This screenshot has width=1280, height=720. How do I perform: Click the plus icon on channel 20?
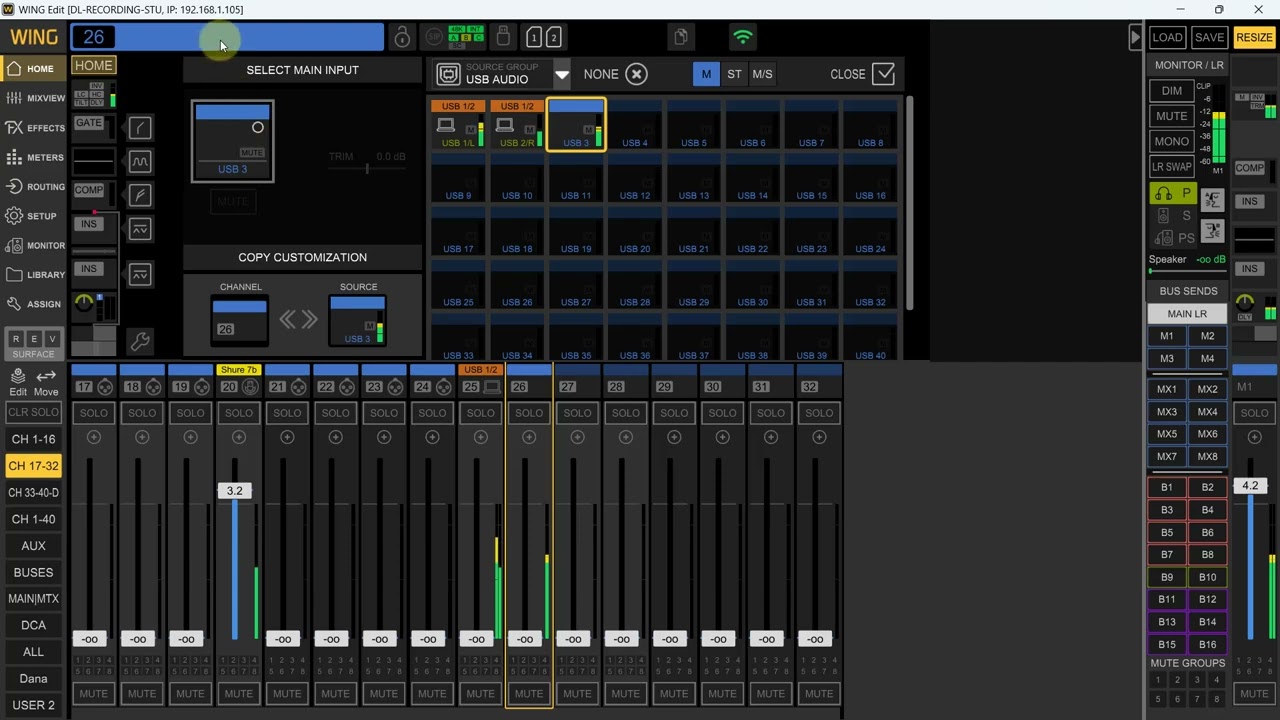click(239, 437)
